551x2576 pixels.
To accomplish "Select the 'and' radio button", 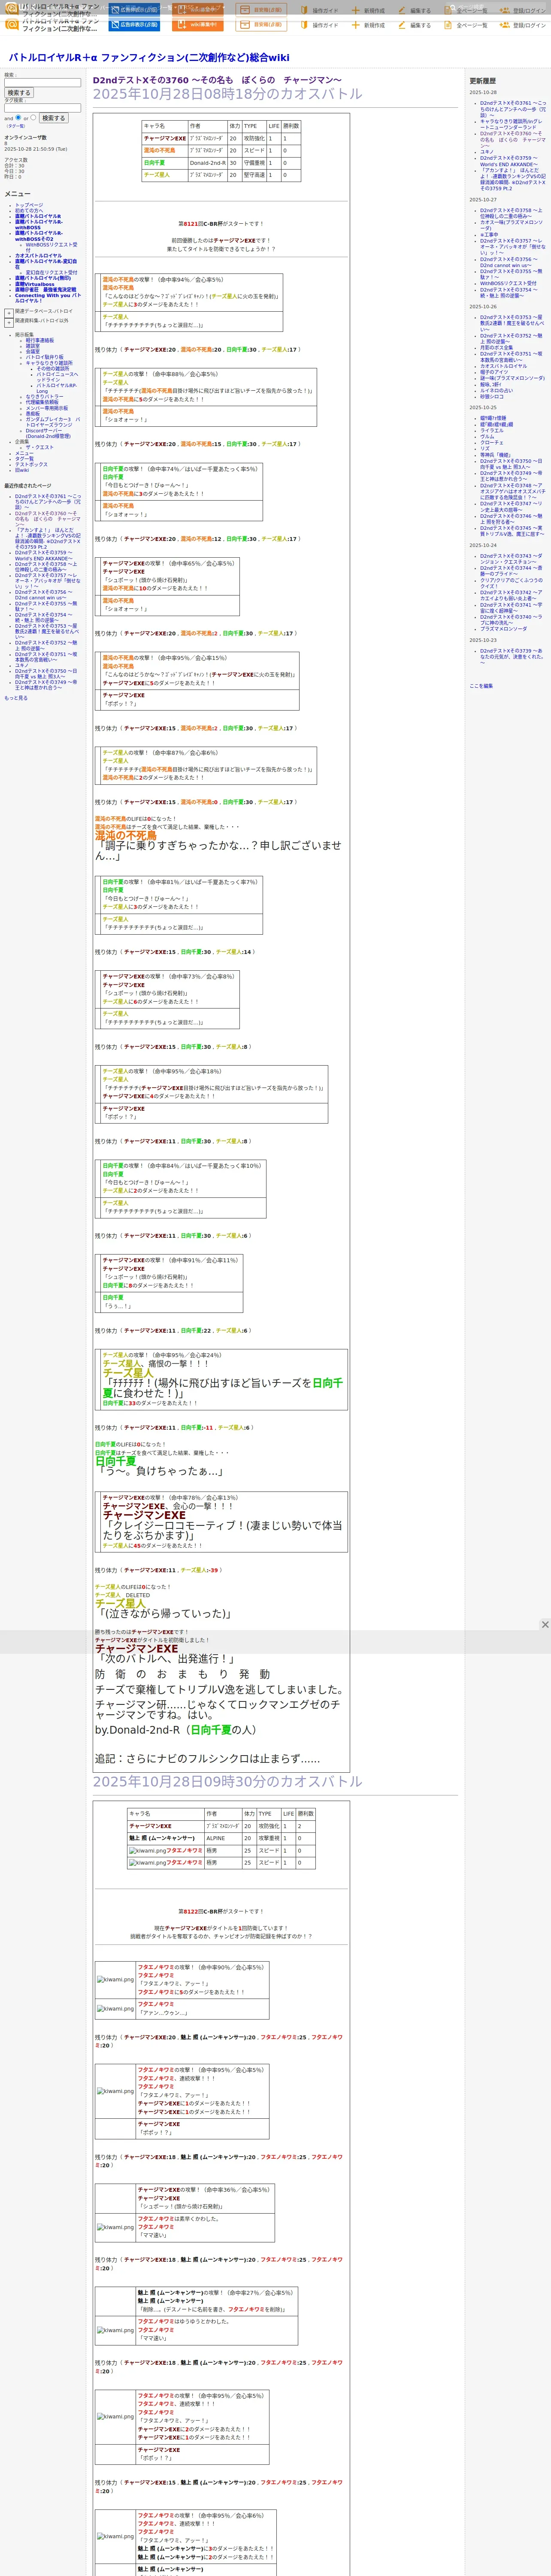I will (x=18, y=117).
